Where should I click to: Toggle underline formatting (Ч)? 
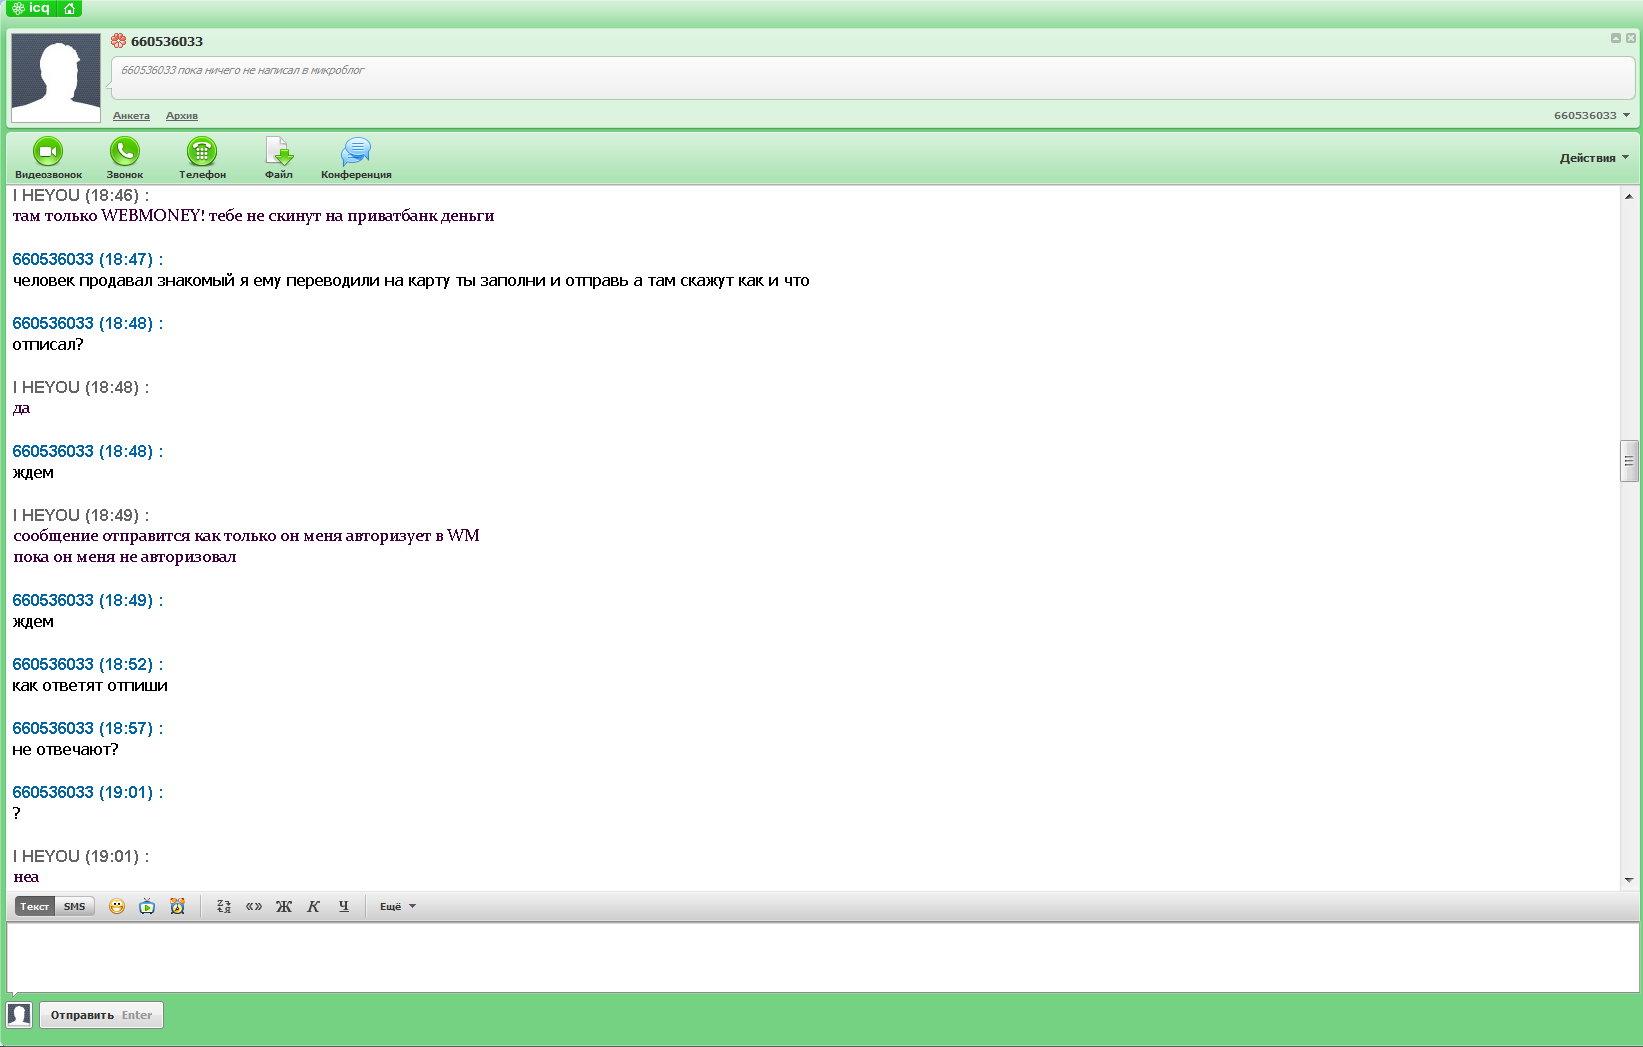(343, 906)
